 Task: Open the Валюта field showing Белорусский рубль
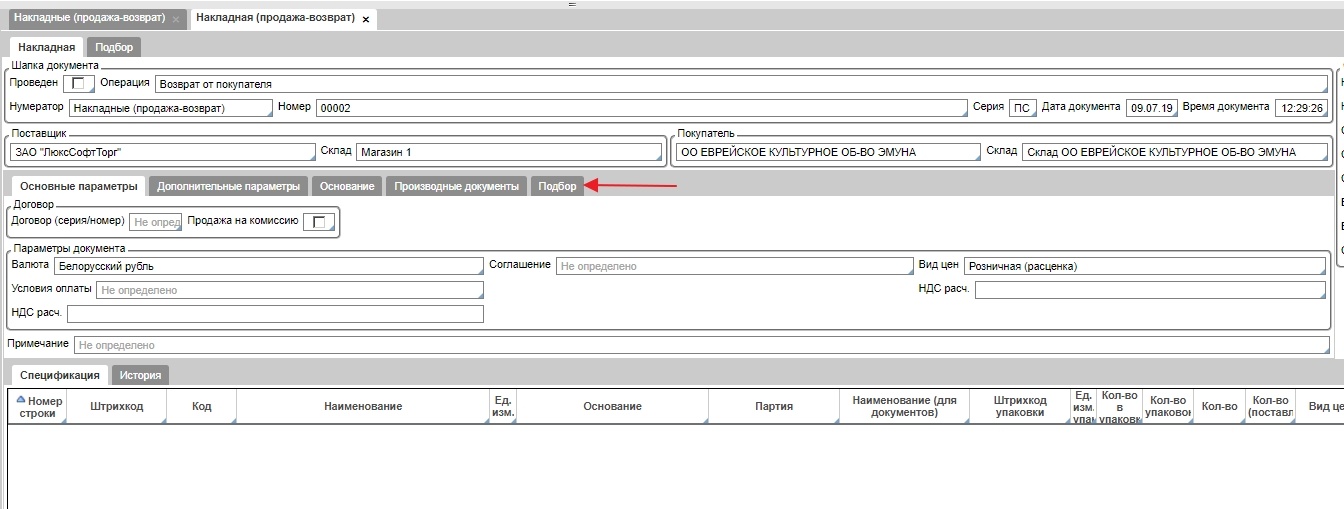pyautogui.click(x=268, y=266)
